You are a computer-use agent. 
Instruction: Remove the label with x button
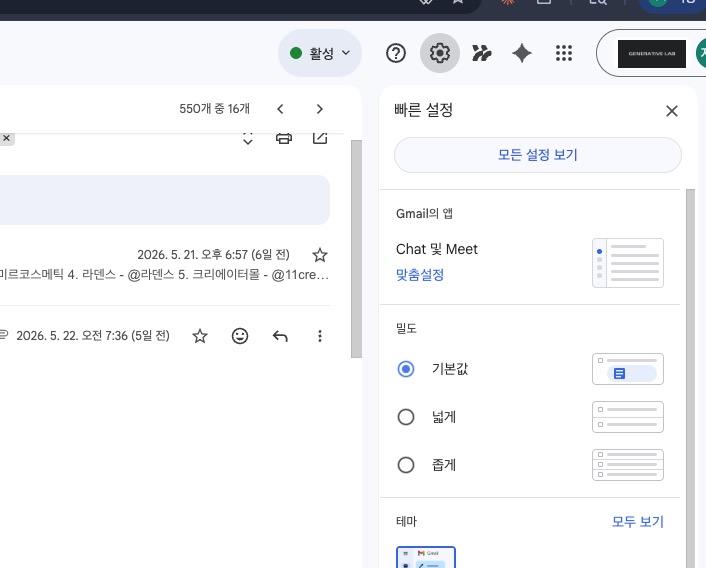[6, 138]
